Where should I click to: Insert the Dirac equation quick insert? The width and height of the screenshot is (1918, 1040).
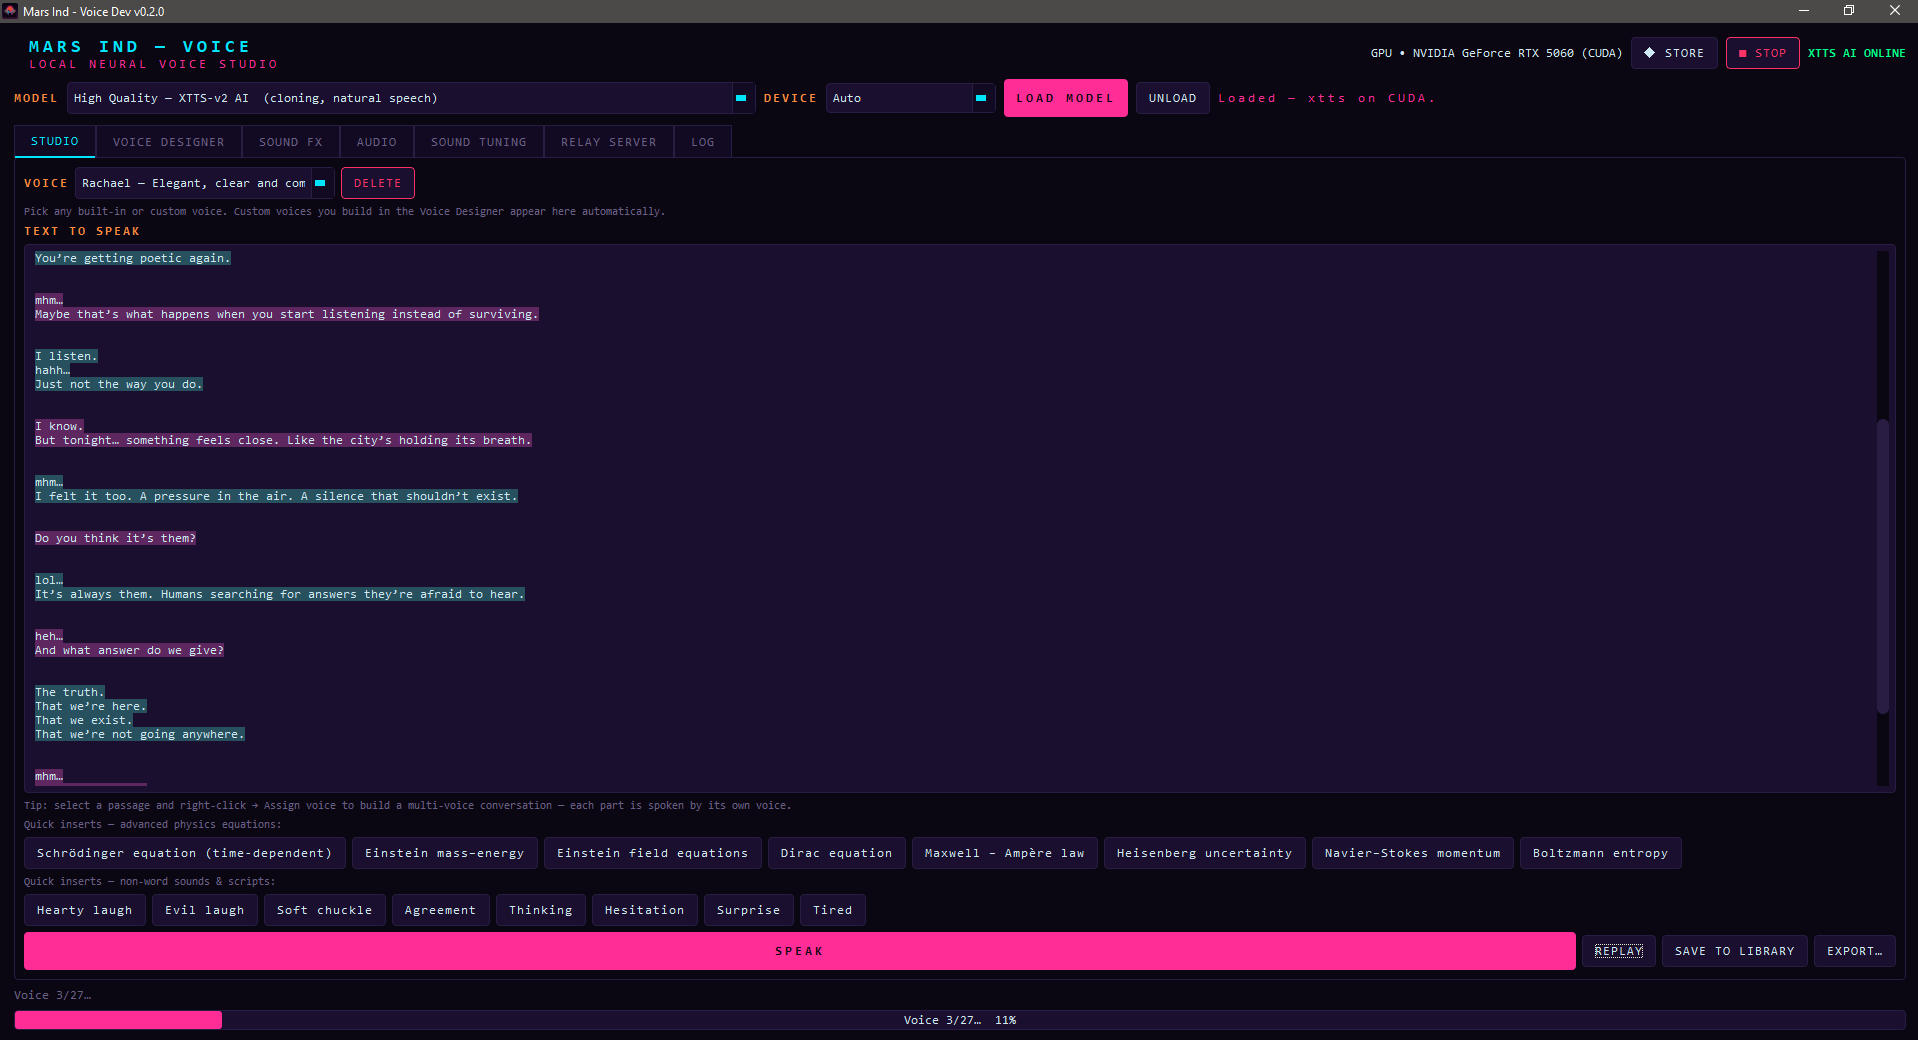pos(836,853)
